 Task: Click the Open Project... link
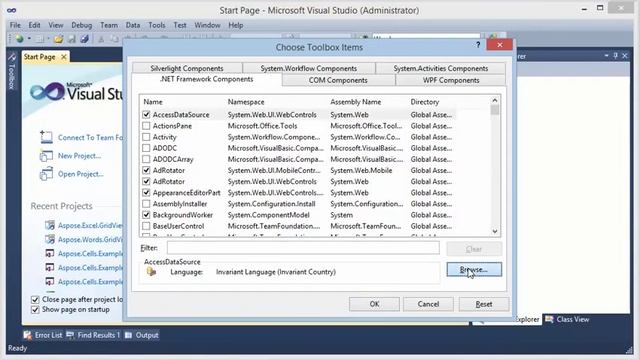[80, 174]
